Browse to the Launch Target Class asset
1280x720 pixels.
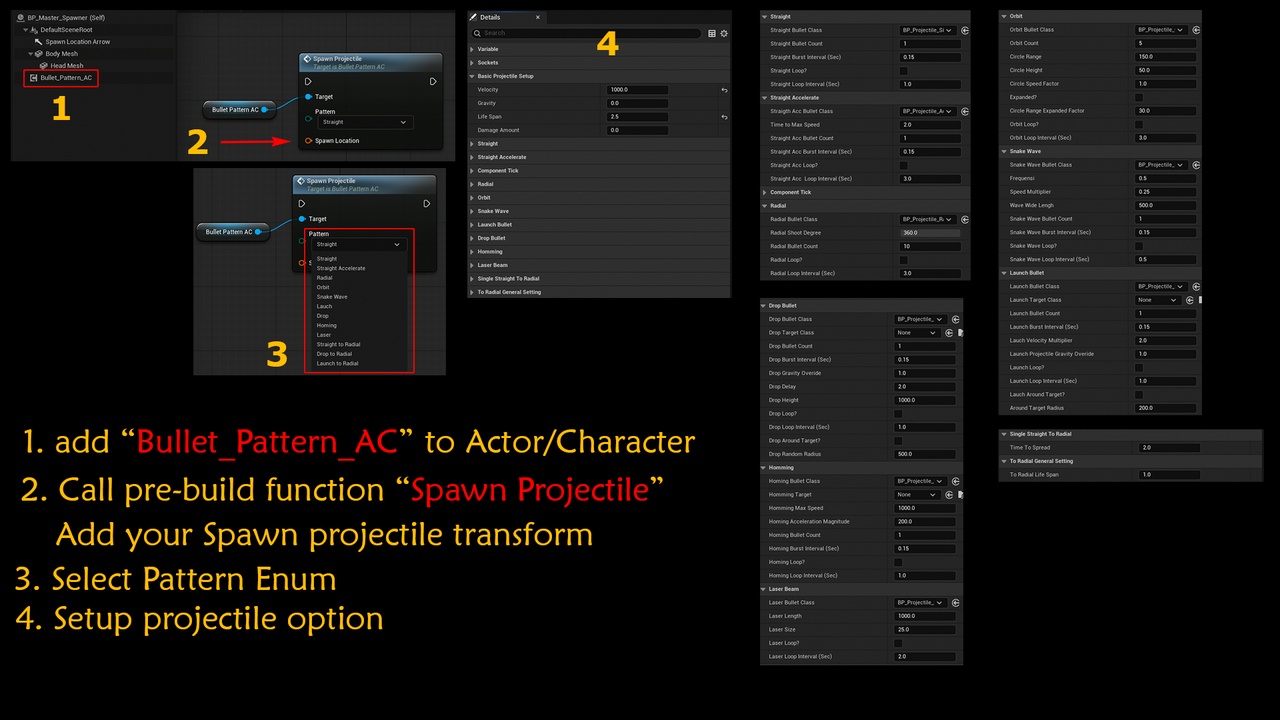pos(1189,300)
